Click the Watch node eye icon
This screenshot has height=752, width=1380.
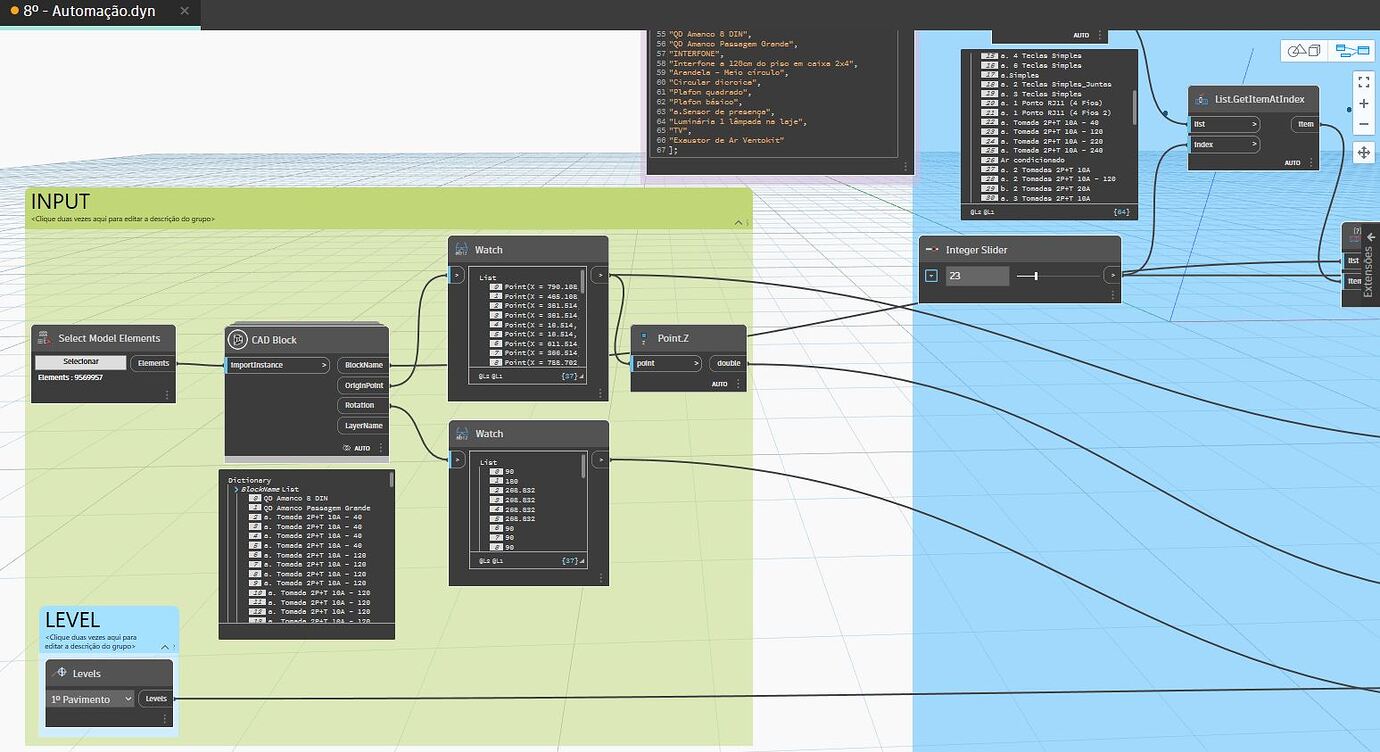click(x=461, y=249)
